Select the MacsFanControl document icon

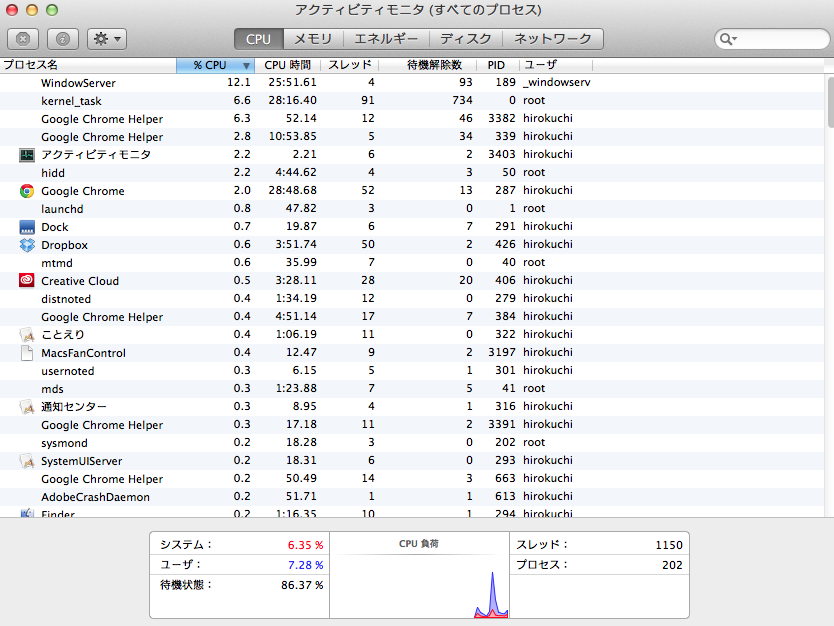27,353
